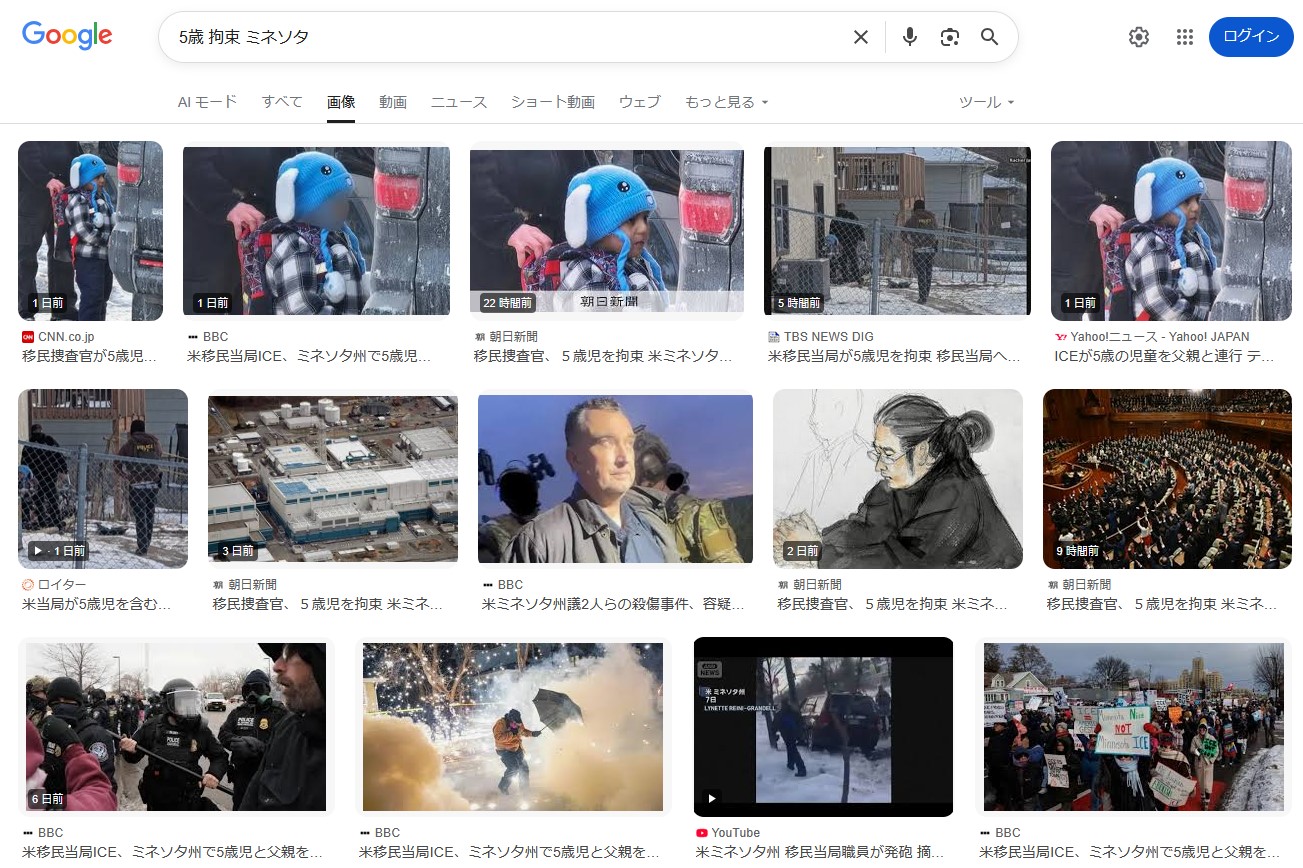Clear the search box with X icon
Viewport: 1303px width, 868px height.
point(860,37)
